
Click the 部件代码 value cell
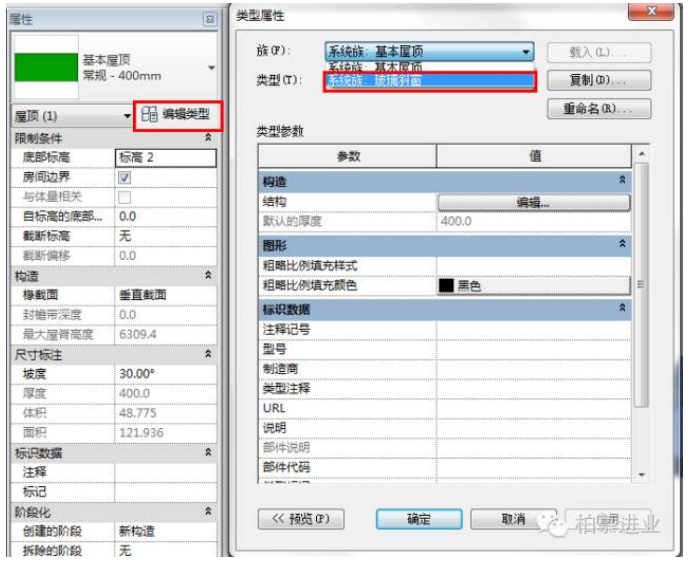(x=534, y=467)
